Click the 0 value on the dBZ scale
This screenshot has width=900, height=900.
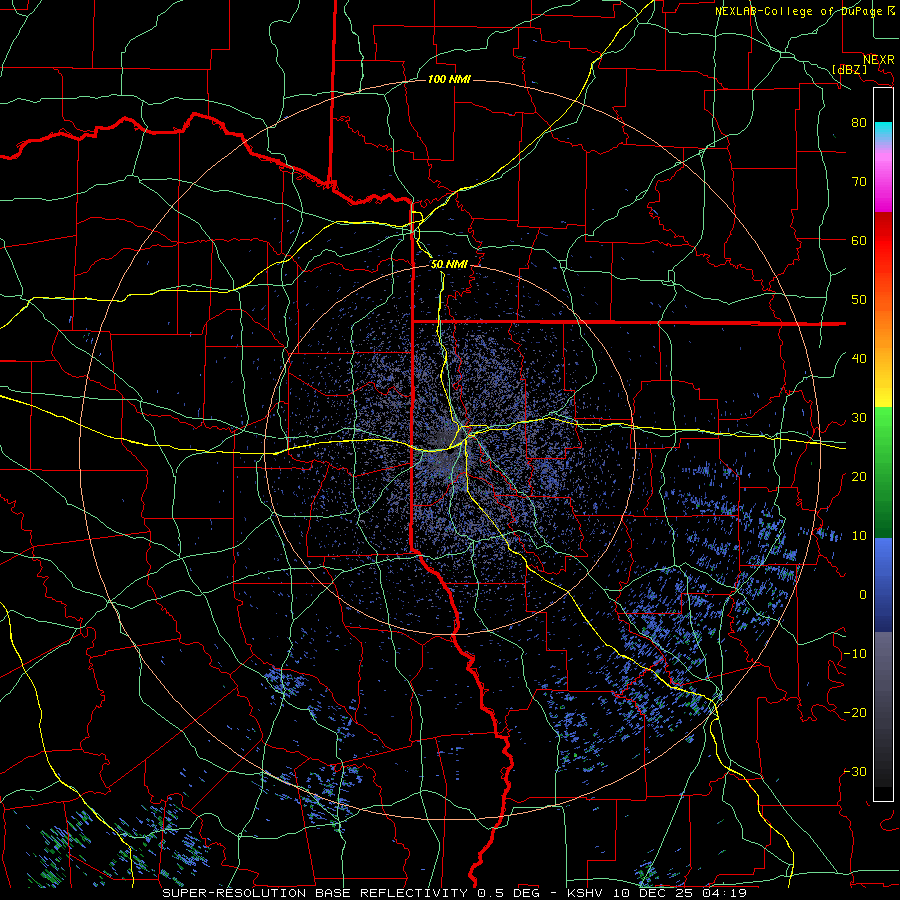click(x=863, y=595)
